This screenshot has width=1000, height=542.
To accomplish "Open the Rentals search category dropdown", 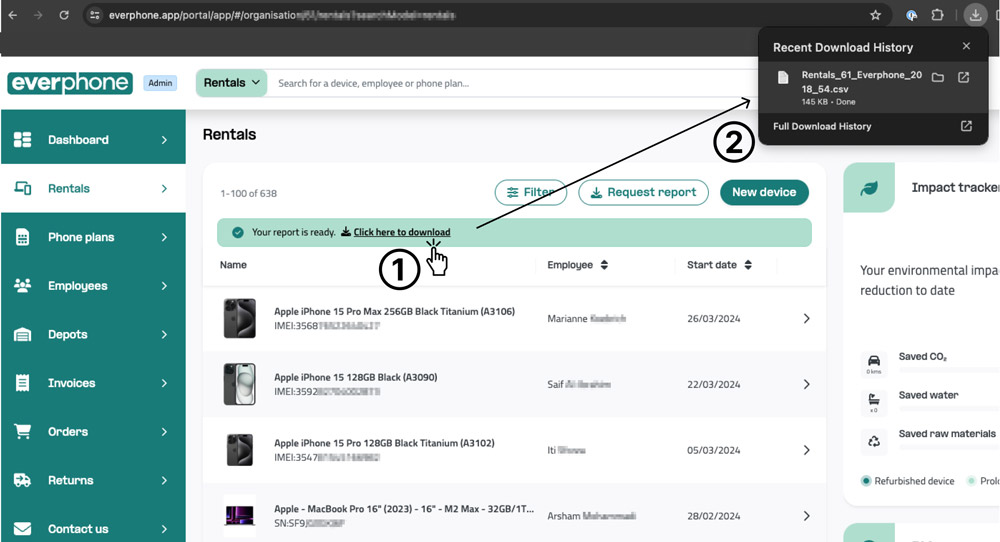I will click(x=232, y=83).
